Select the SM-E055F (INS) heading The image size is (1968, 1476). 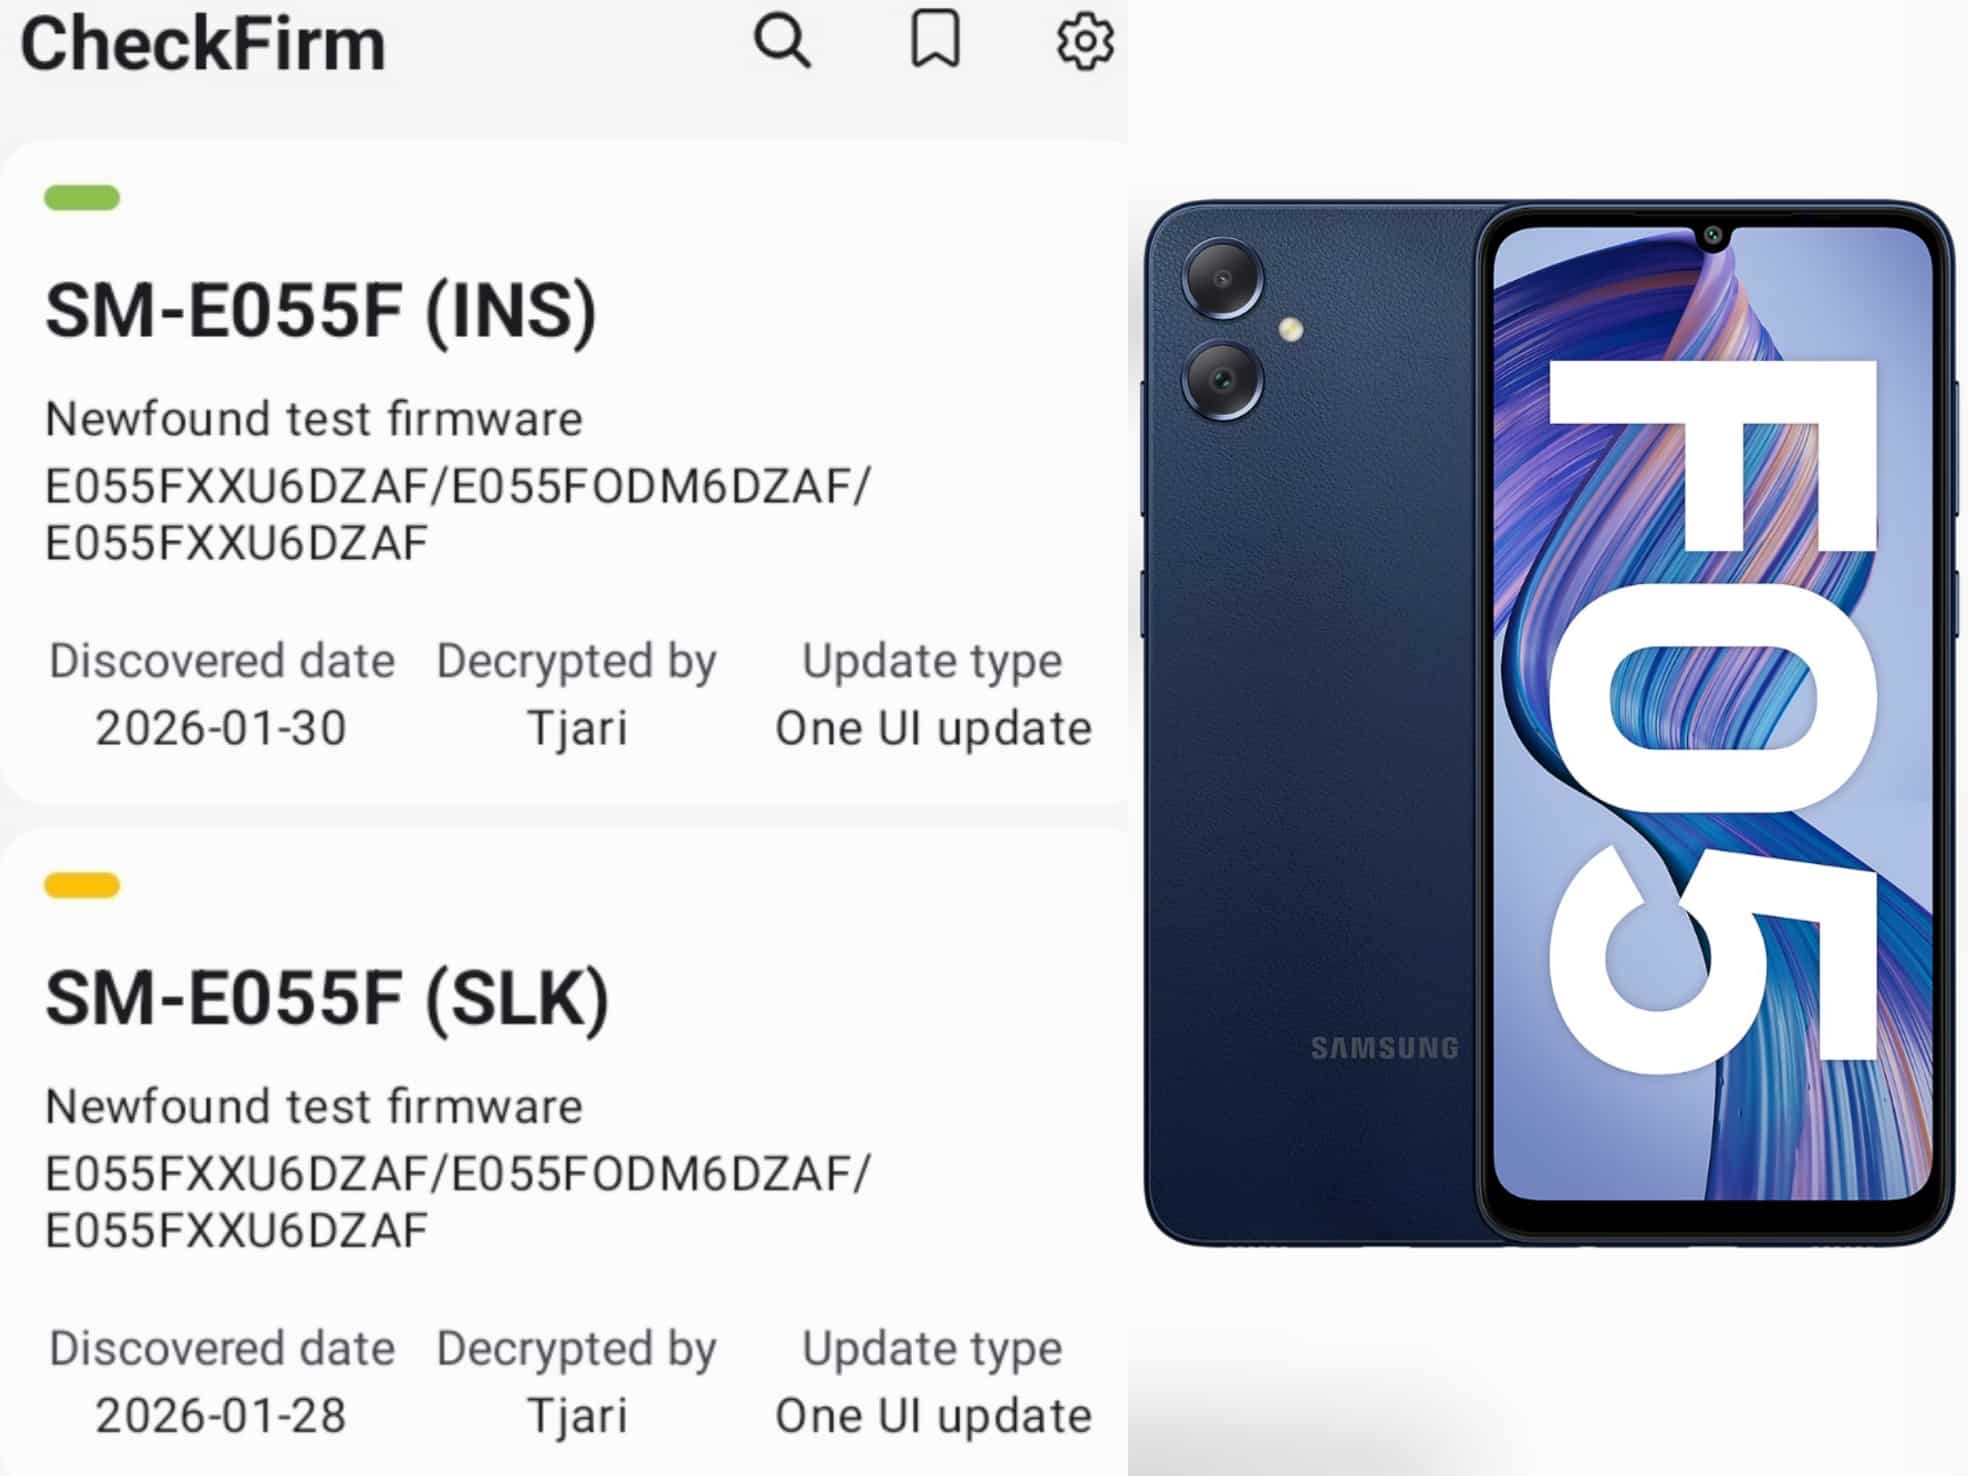coord(321,311)
